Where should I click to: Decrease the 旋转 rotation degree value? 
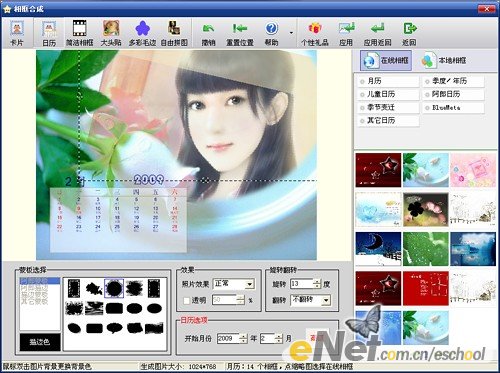pos(317,286)
